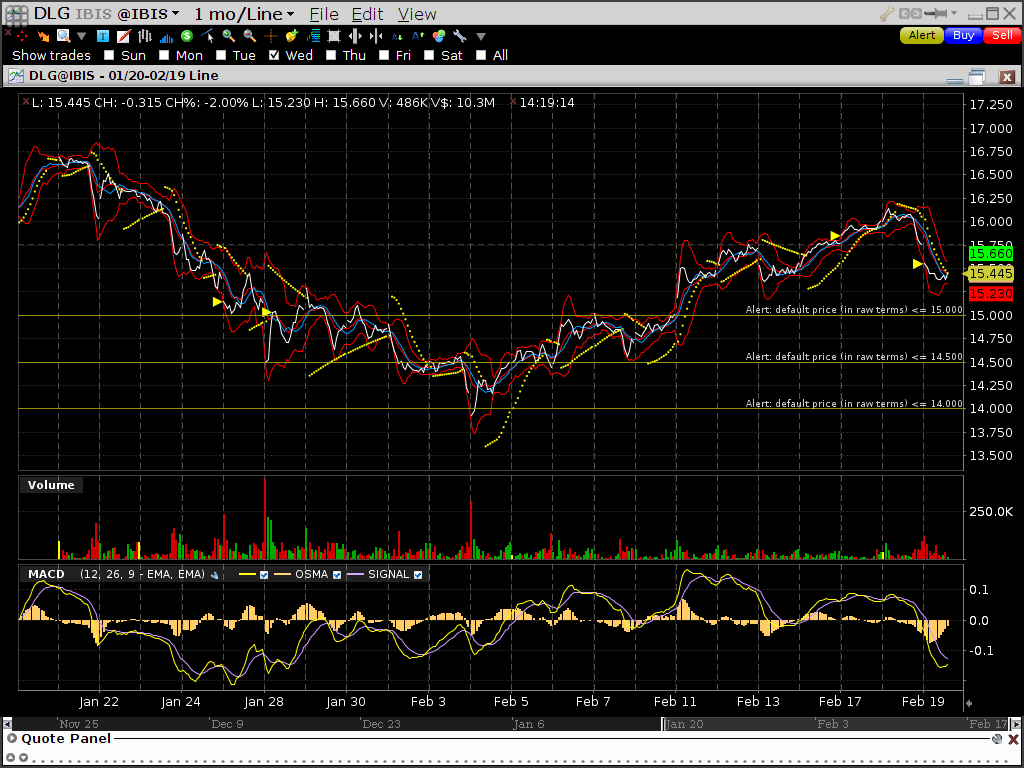Open the Edit menu

pyautogui.click(x=368, y=14)
